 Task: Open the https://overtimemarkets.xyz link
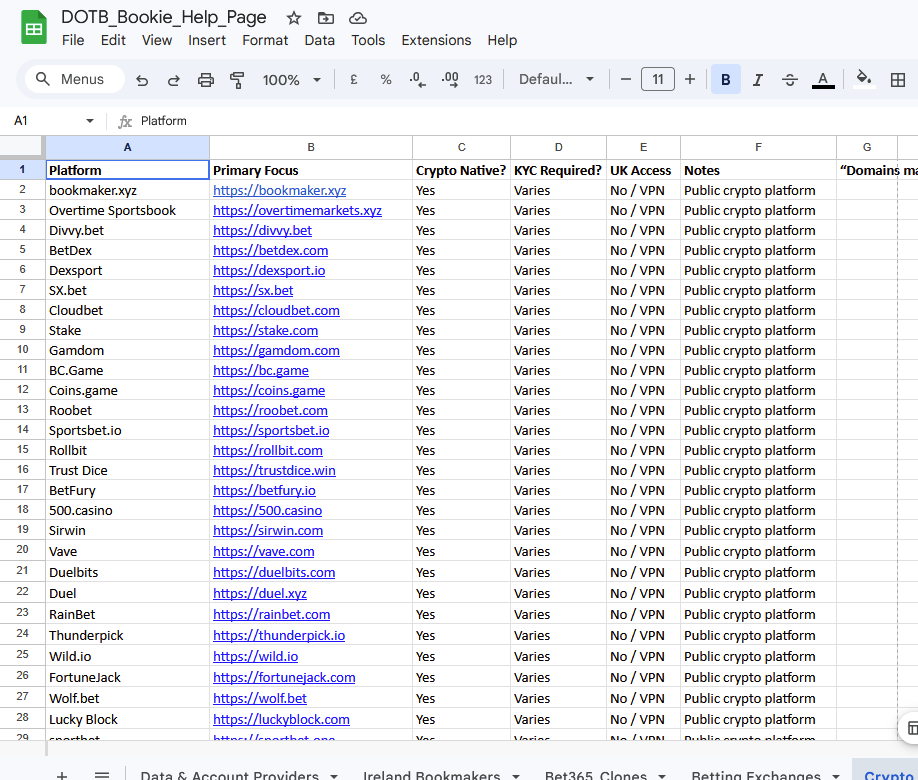point(297,210)
